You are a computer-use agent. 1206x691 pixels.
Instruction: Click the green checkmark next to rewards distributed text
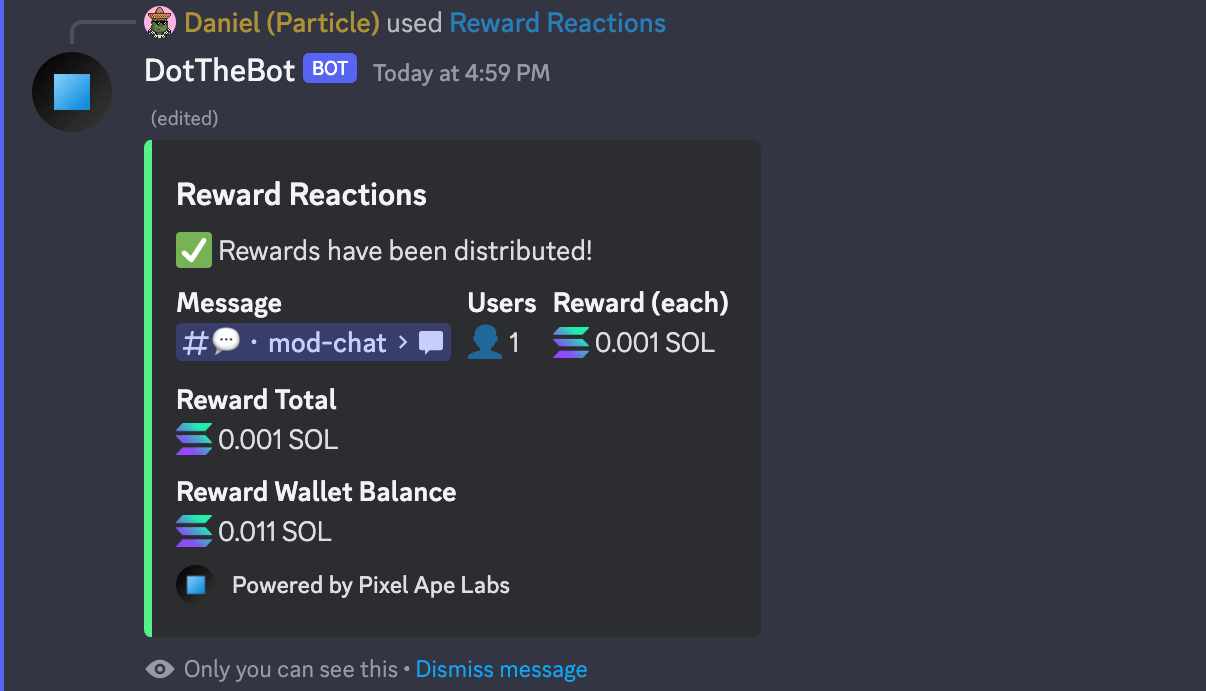point(193,250)
